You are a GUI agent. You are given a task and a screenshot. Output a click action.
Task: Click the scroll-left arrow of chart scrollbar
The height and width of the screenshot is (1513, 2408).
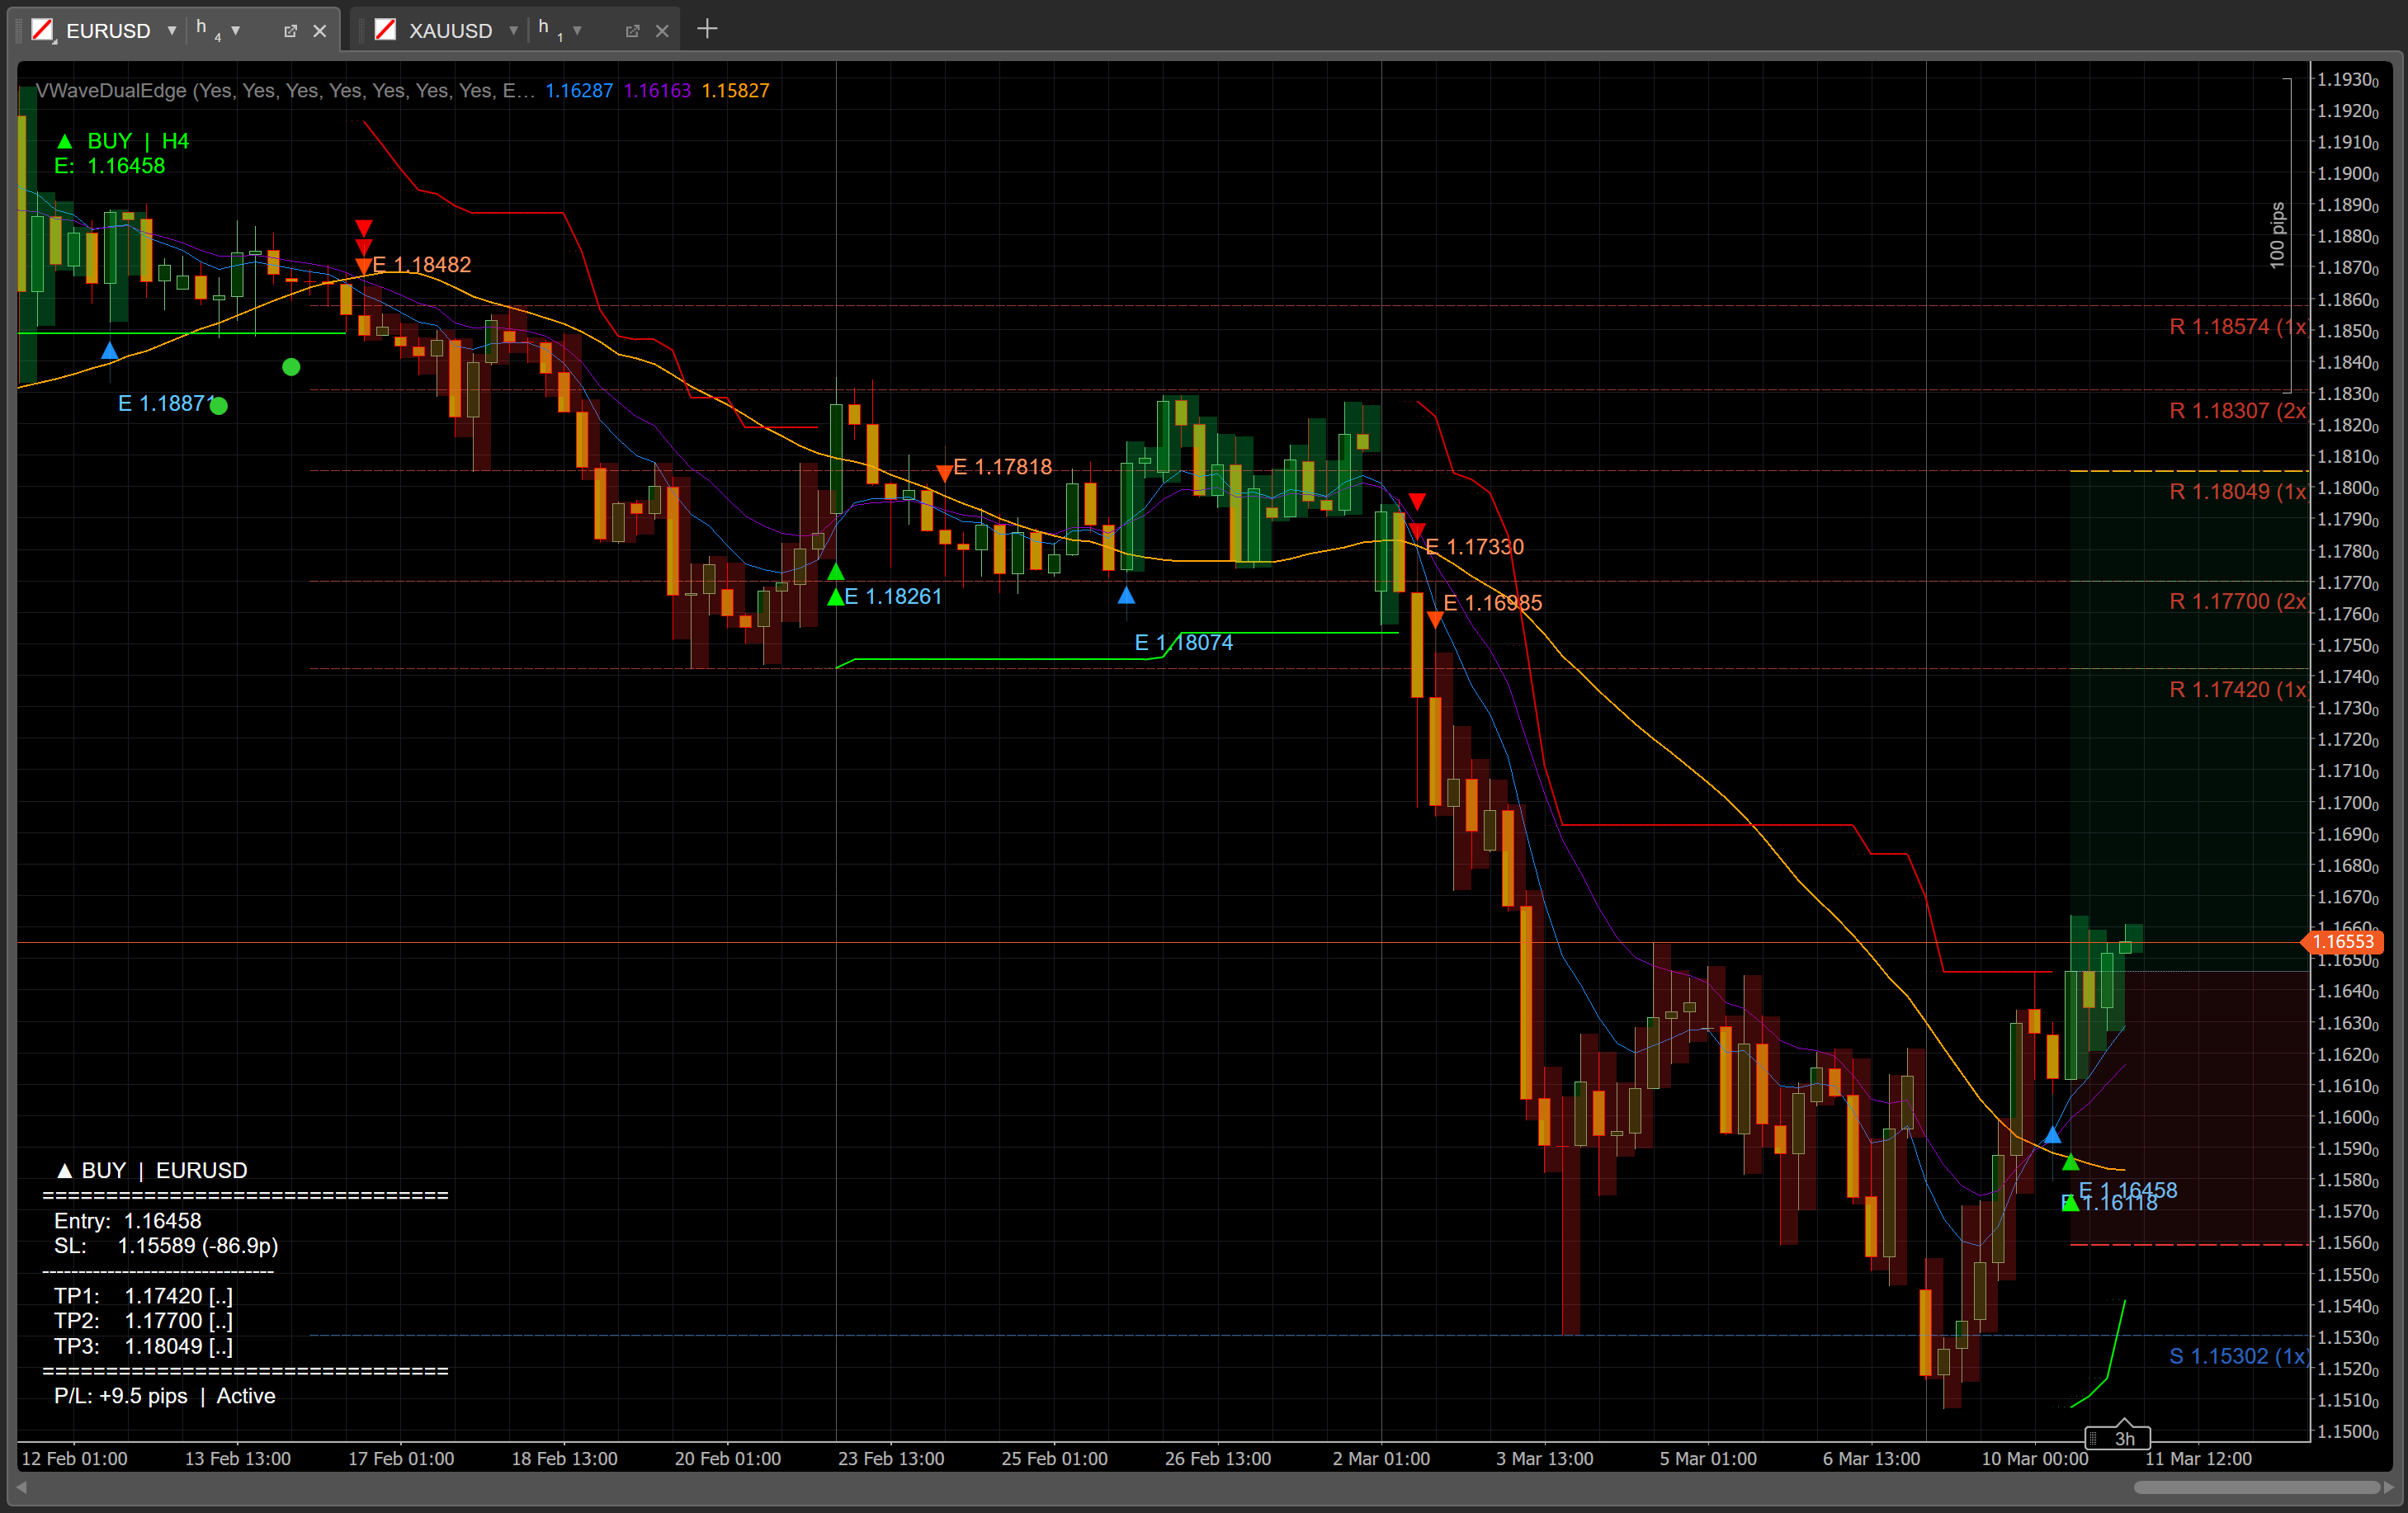[22, 1487]
